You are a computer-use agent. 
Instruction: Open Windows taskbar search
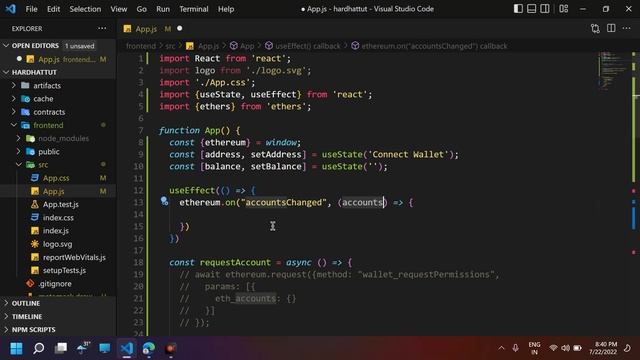coord(39,348)
